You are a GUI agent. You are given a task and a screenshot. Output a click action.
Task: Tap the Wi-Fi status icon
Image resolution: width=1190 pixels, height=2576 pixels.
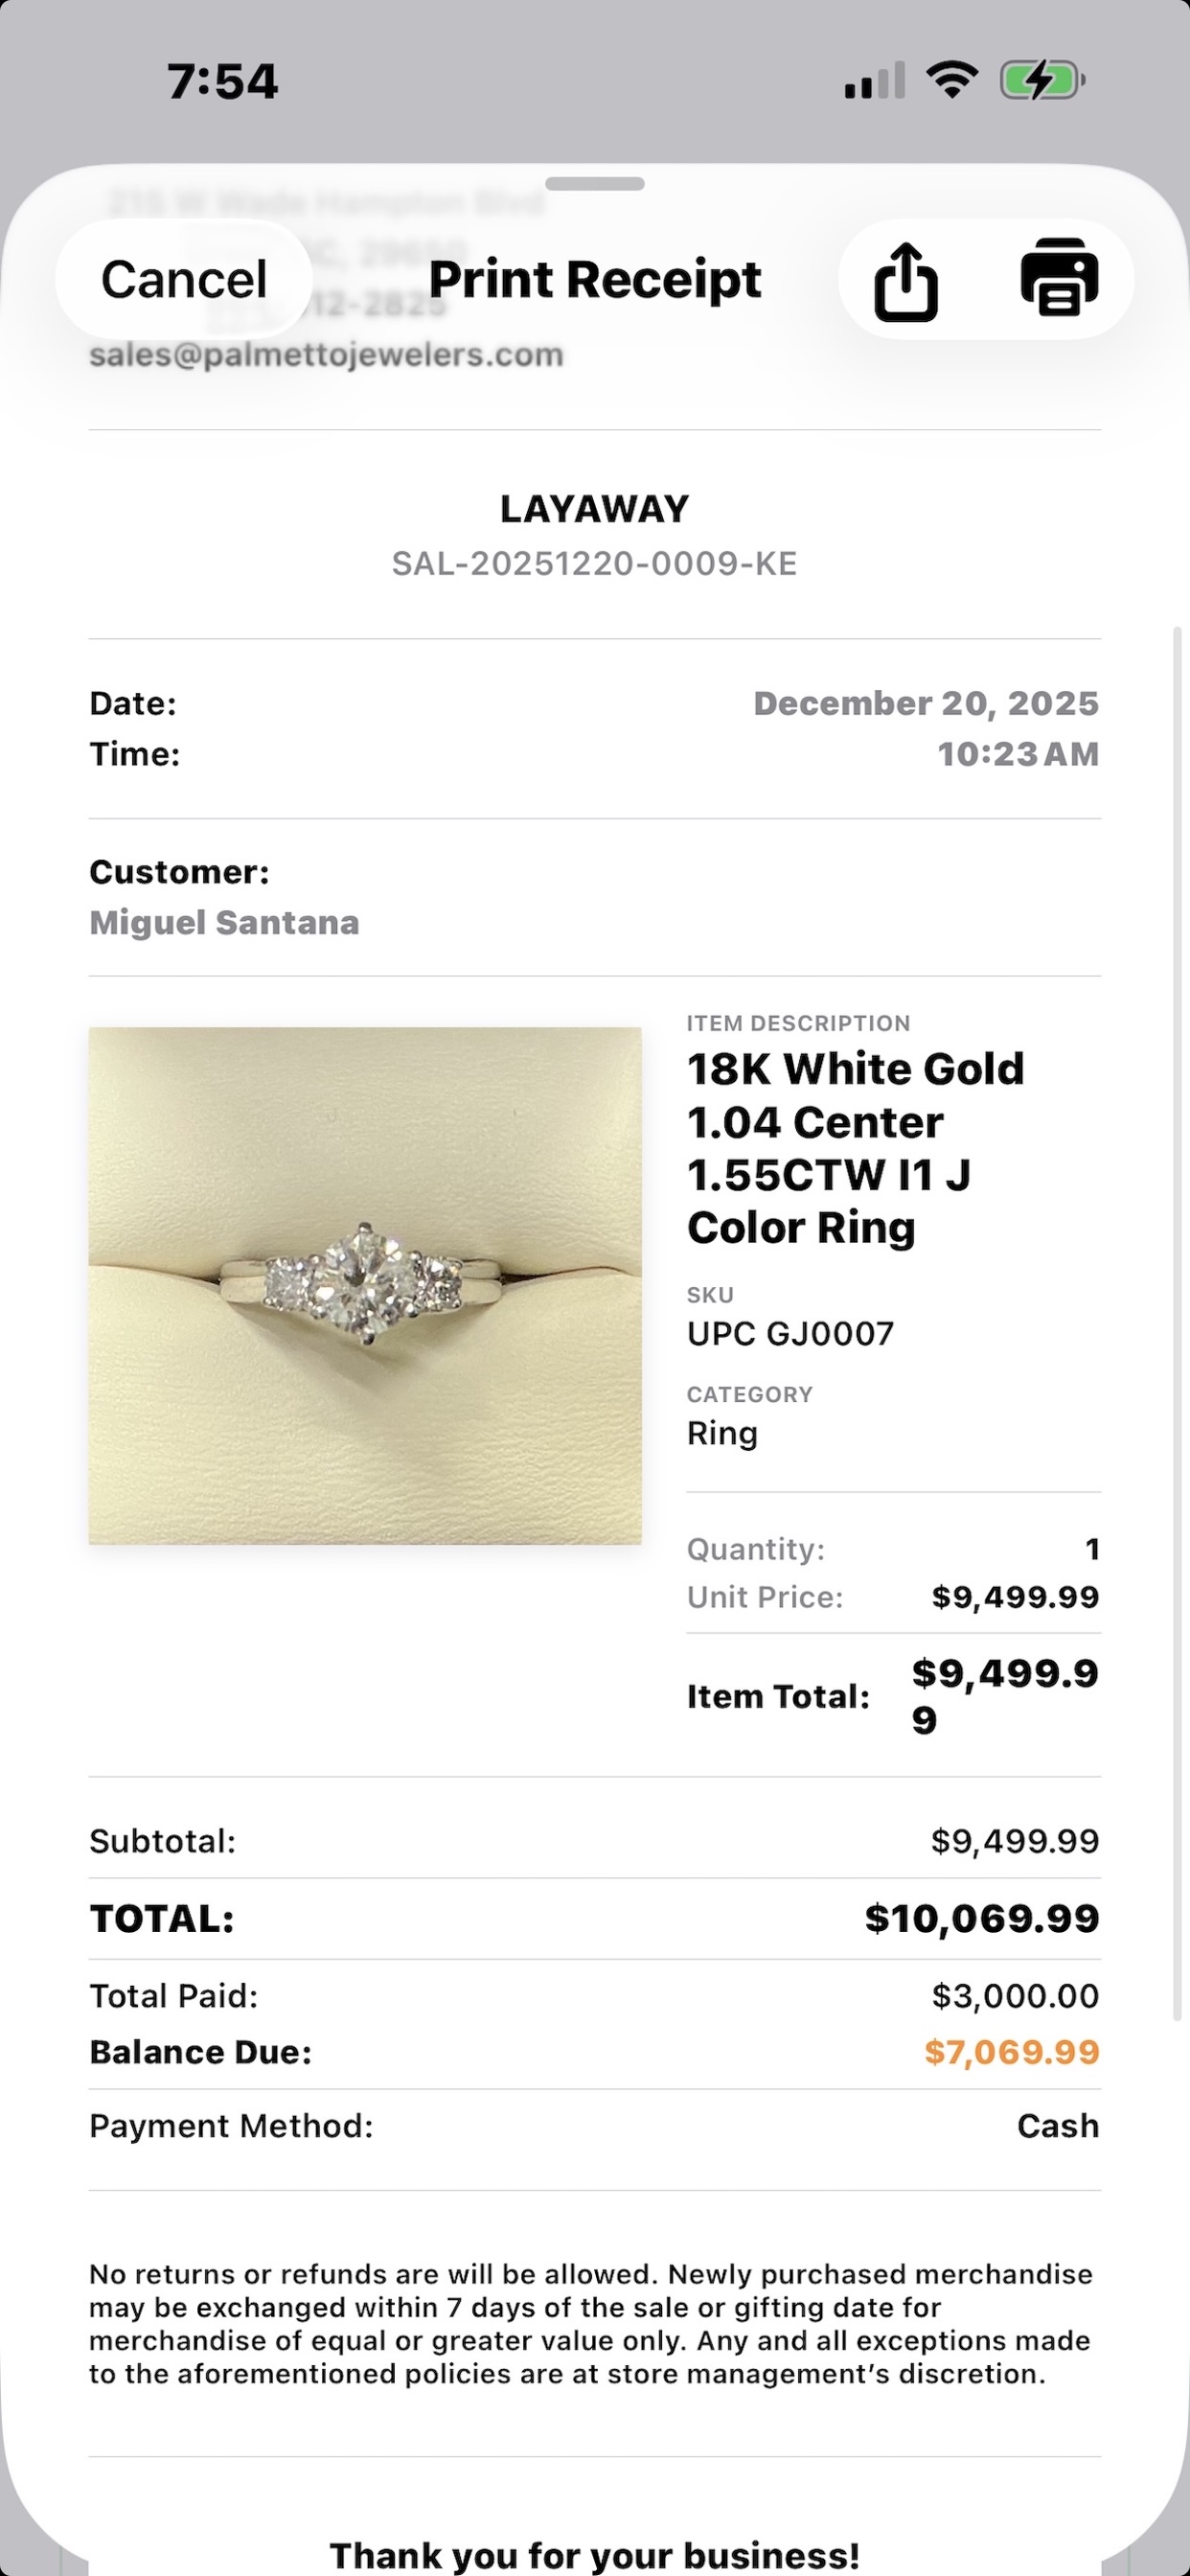pos(951,80)
